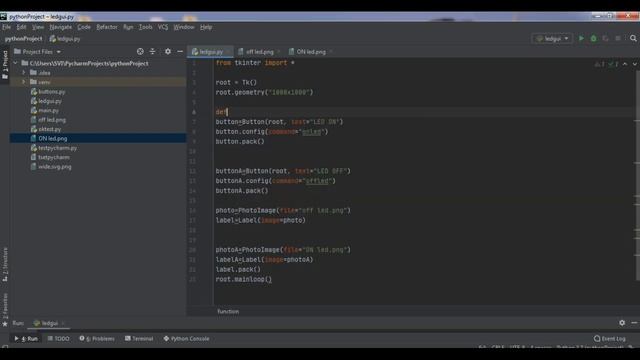Open the Navigate menu

[60, 27]
